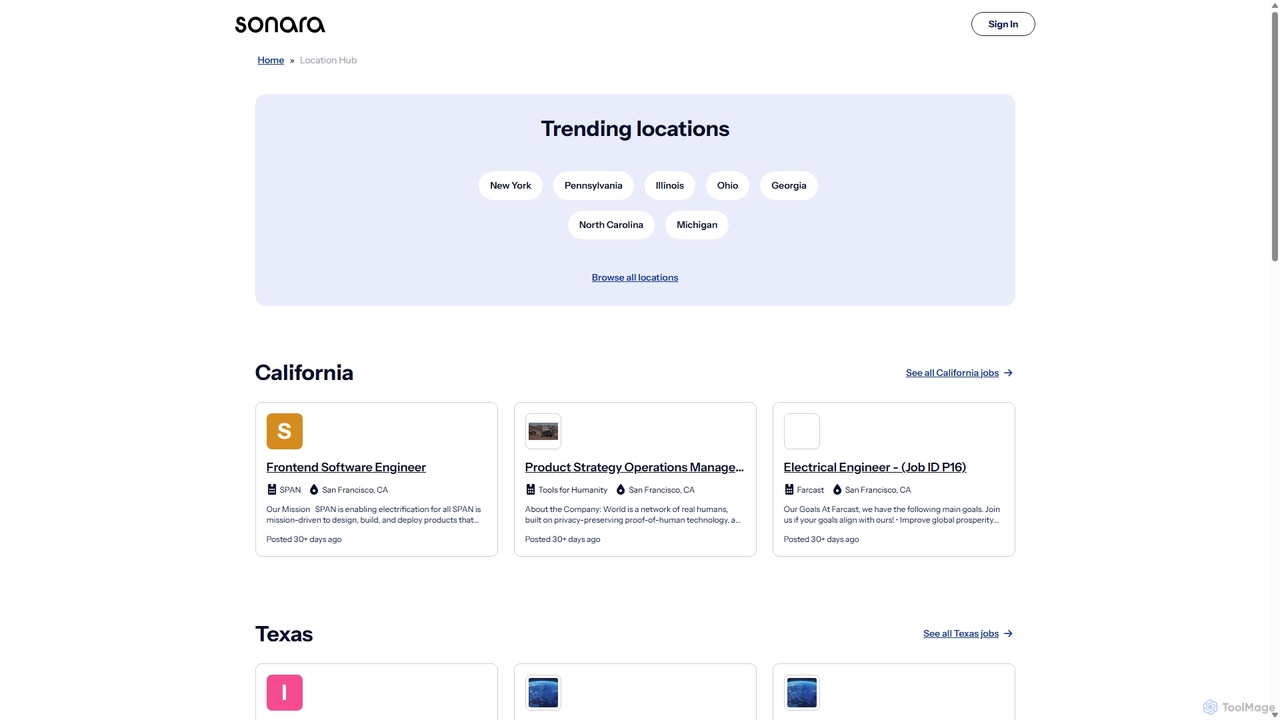Click building icon next to SPAN
1280x720 pixels.
coord(271,490)
